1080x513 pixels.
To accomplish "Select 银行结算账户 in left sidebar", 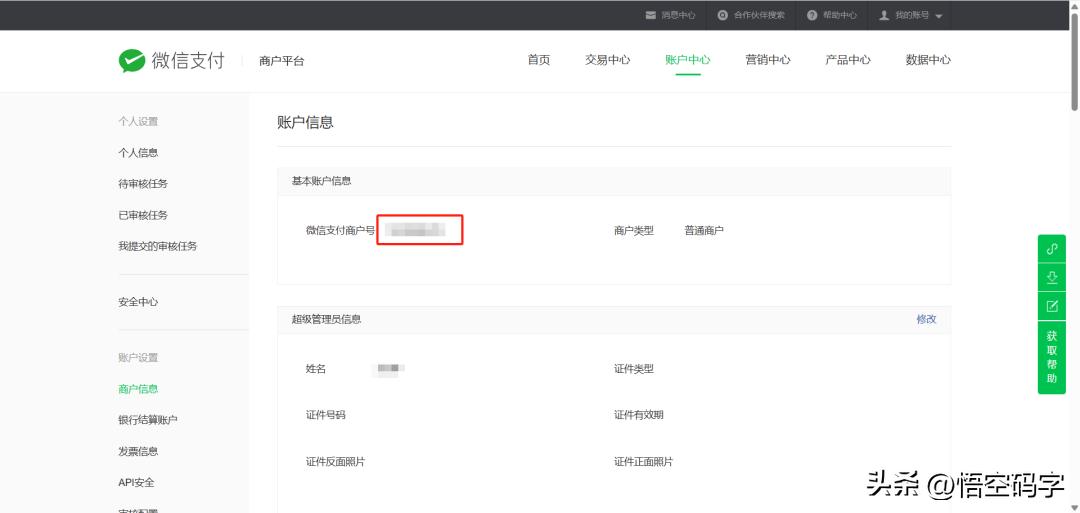I will (x=147, y=420).
